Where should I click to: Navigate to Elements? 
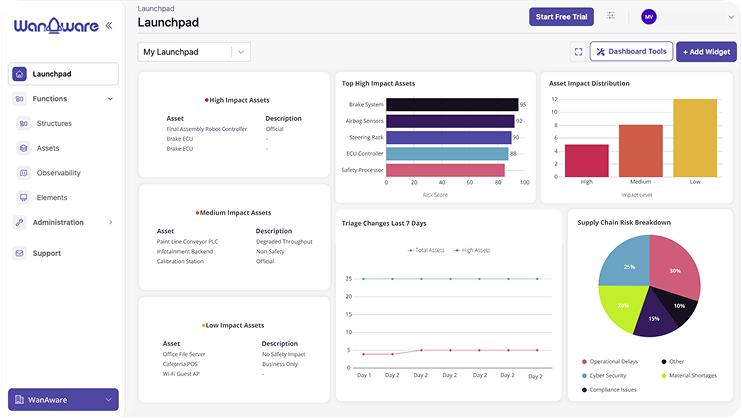tap(52, 197)
